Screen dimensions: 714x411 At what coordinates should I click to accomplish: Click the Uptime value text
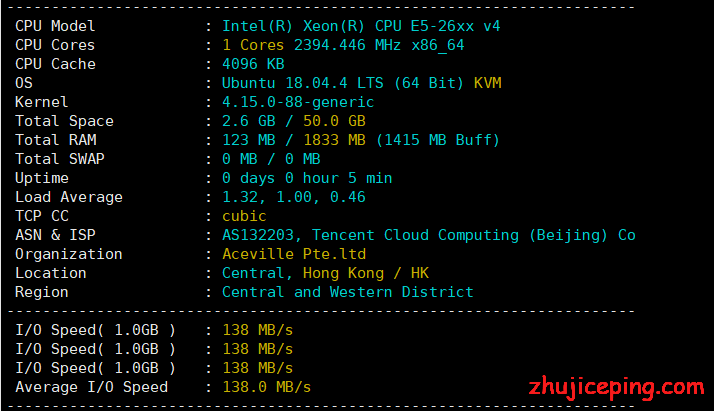click(307, 178)
